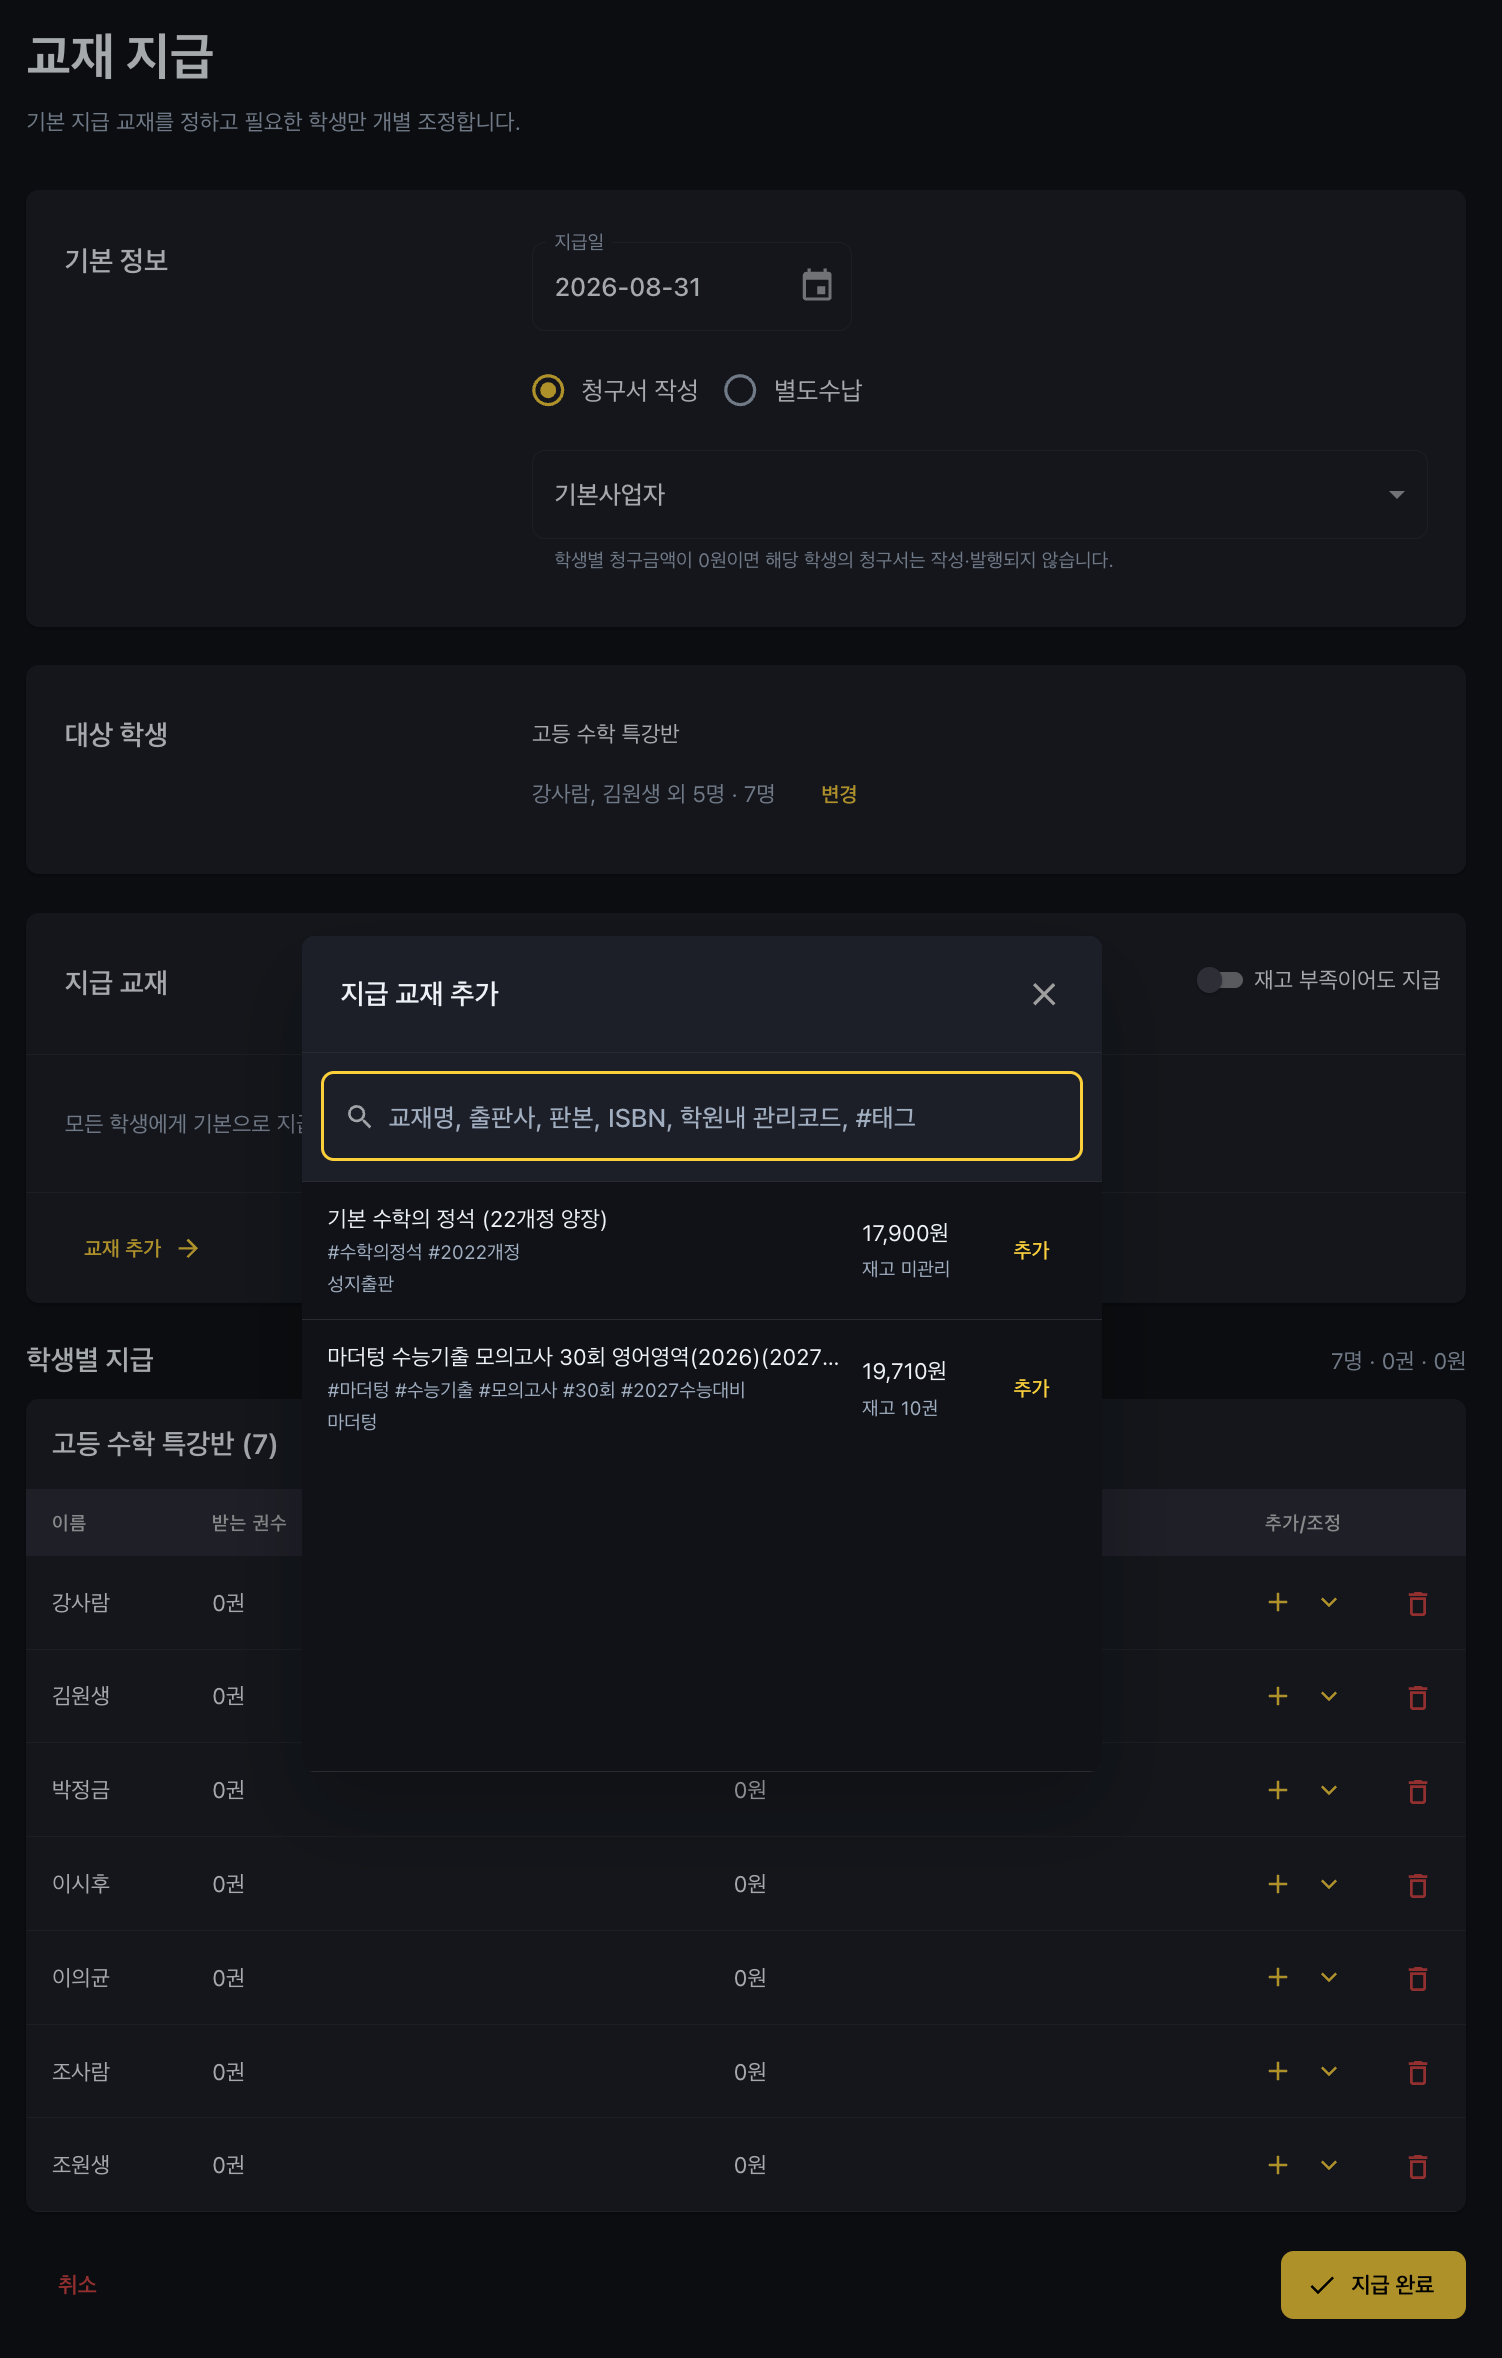Screen dimensions: 1502x2358
Task: Focus the 교재명 search input field
Action: click(x=702, y=1116)
